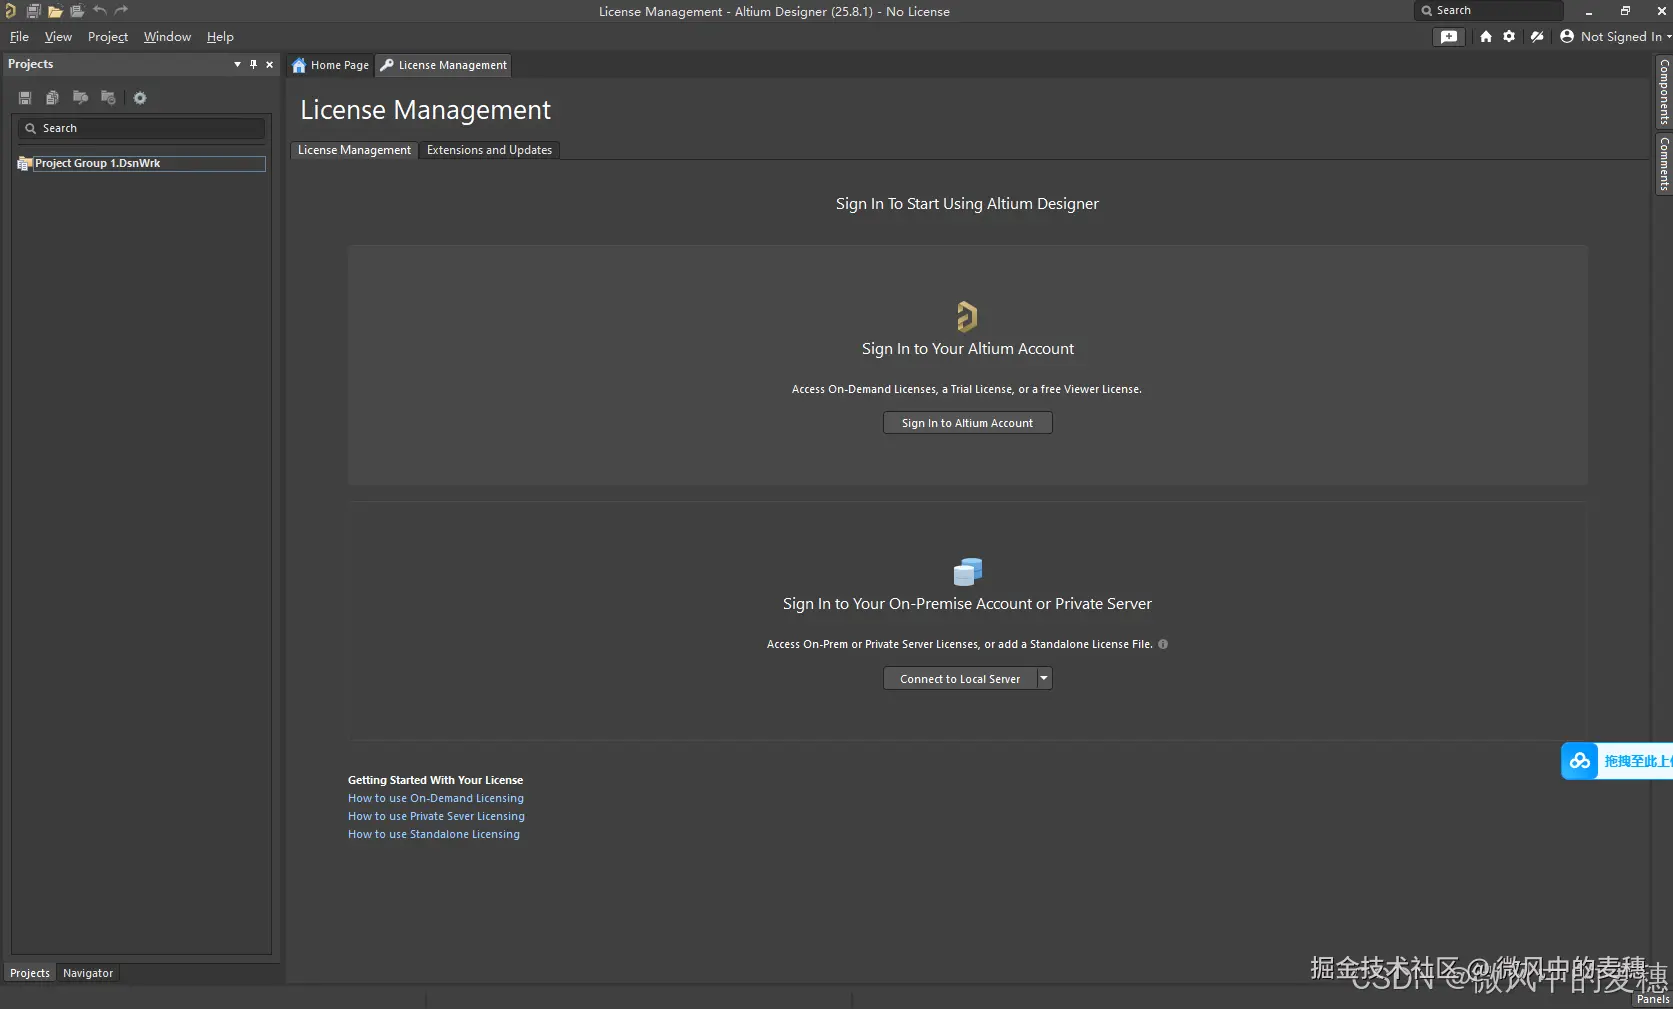1673x1009 pixels.
Task: Switch to the Navigator panel tab
Action: click(x=88, y=973)
